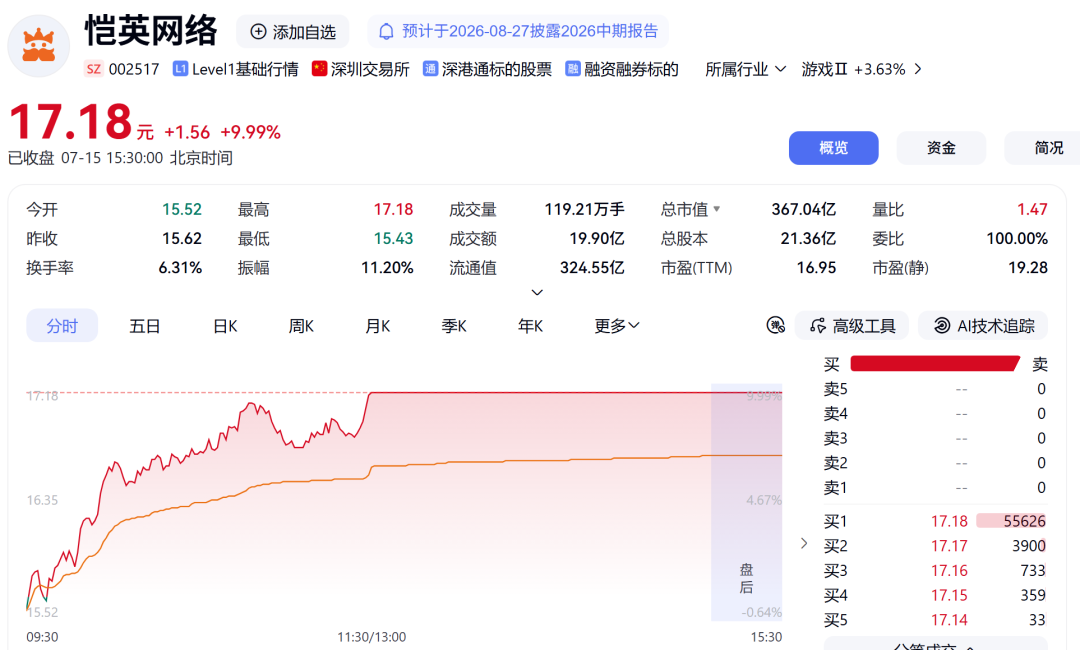Select the 周K chart tab
This screenshot has width=1080, height=650.
pos(301,326)
